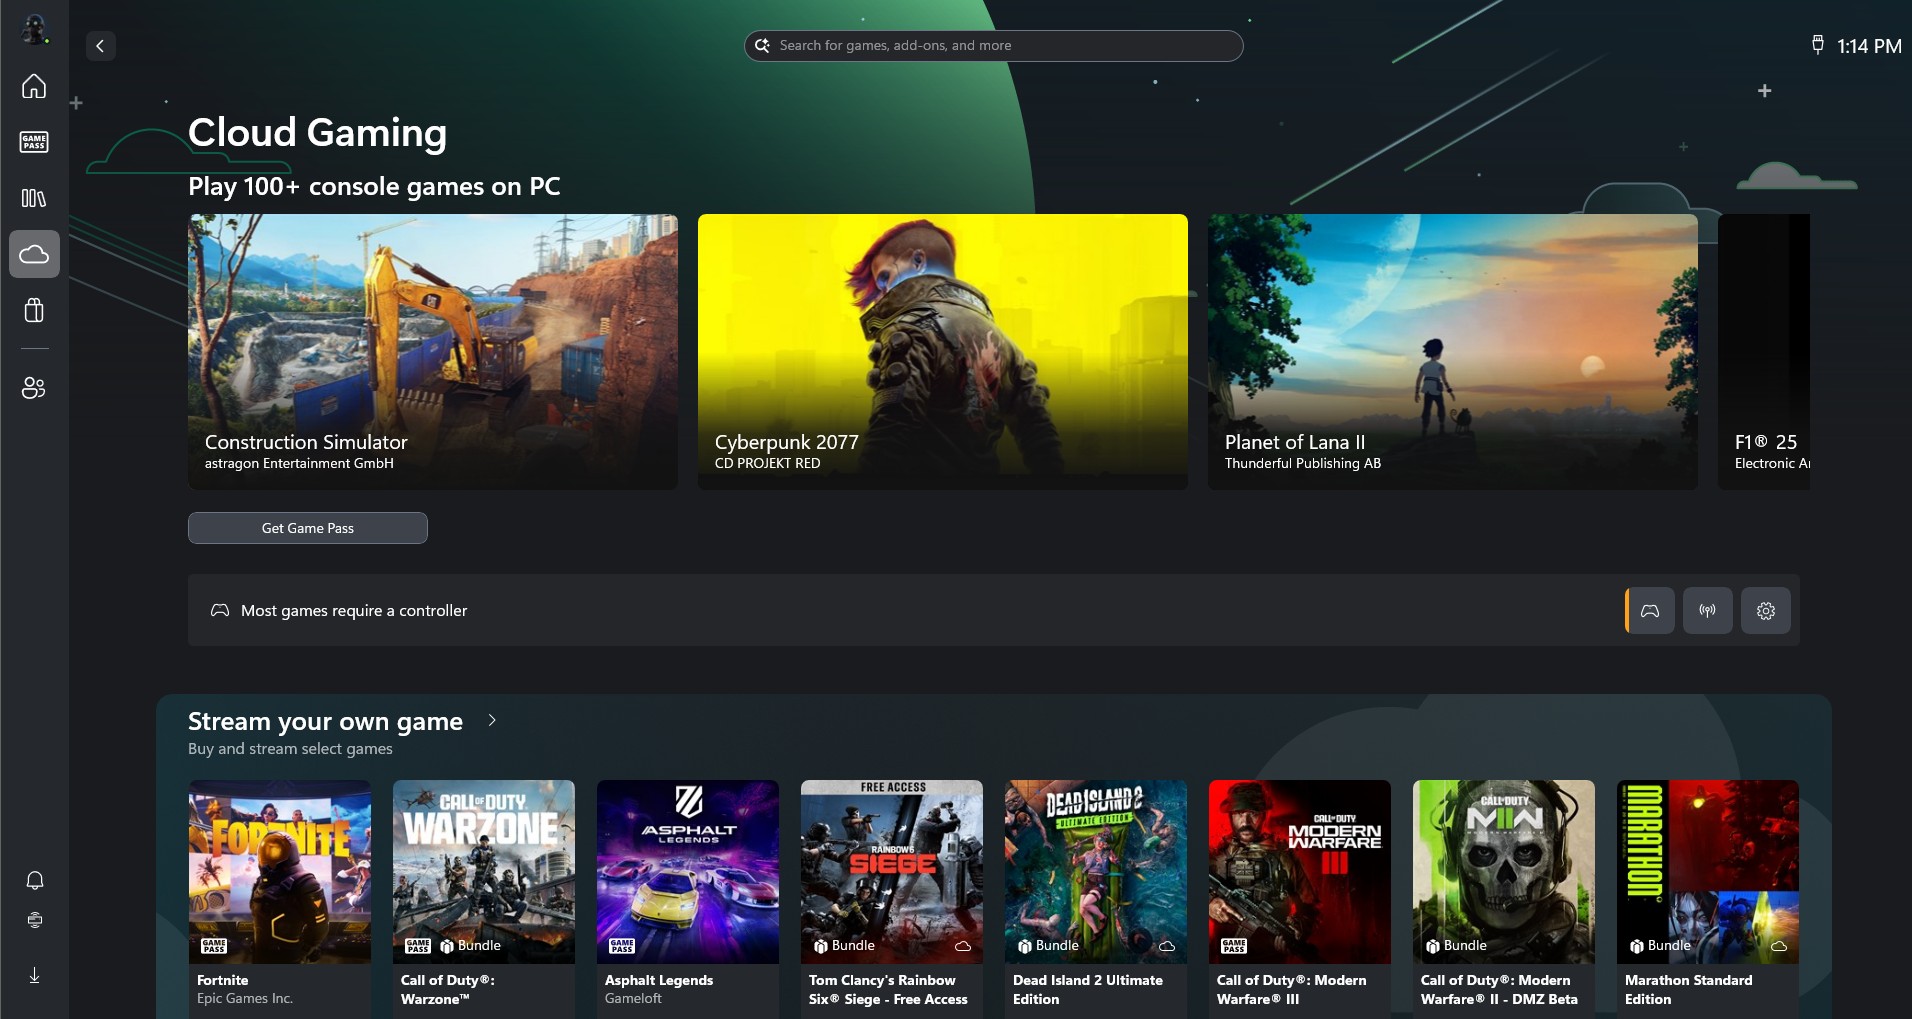
Task: Click the search for games field
Action: click(992, 45)
